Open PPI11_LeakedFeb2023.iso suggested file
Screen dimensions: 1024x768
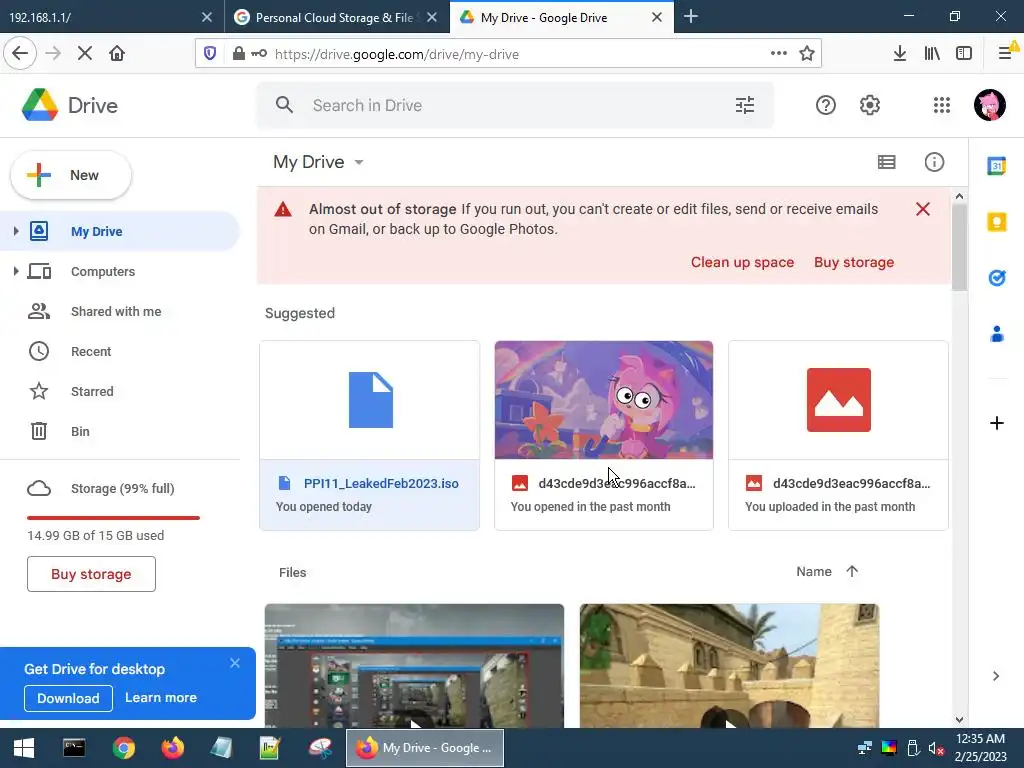click(x=370, y=435)
